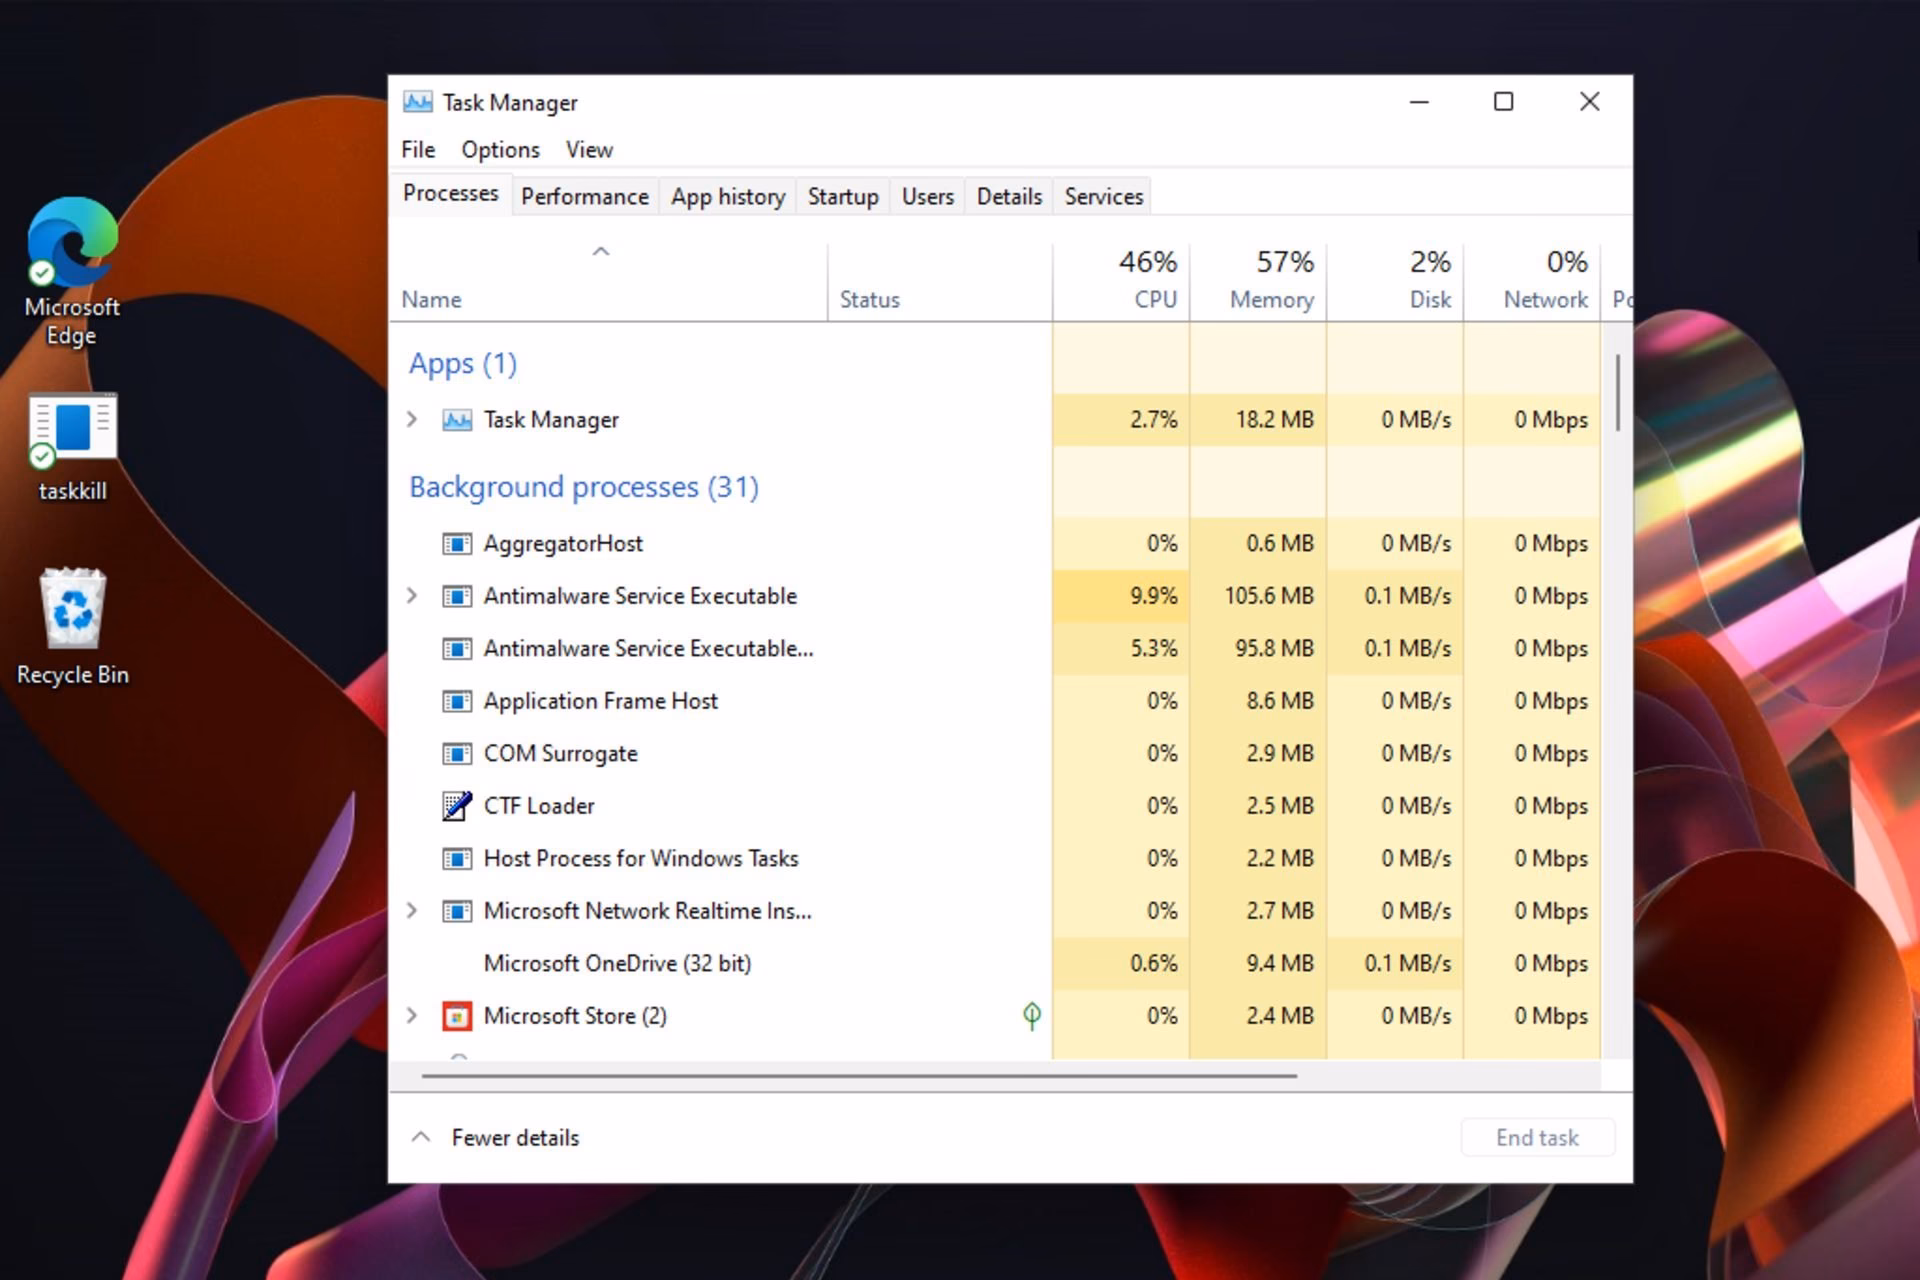This screenshot has height=1280, width=1920.
Task: Select the AggregatorHost process name
Action: (563, 544)
